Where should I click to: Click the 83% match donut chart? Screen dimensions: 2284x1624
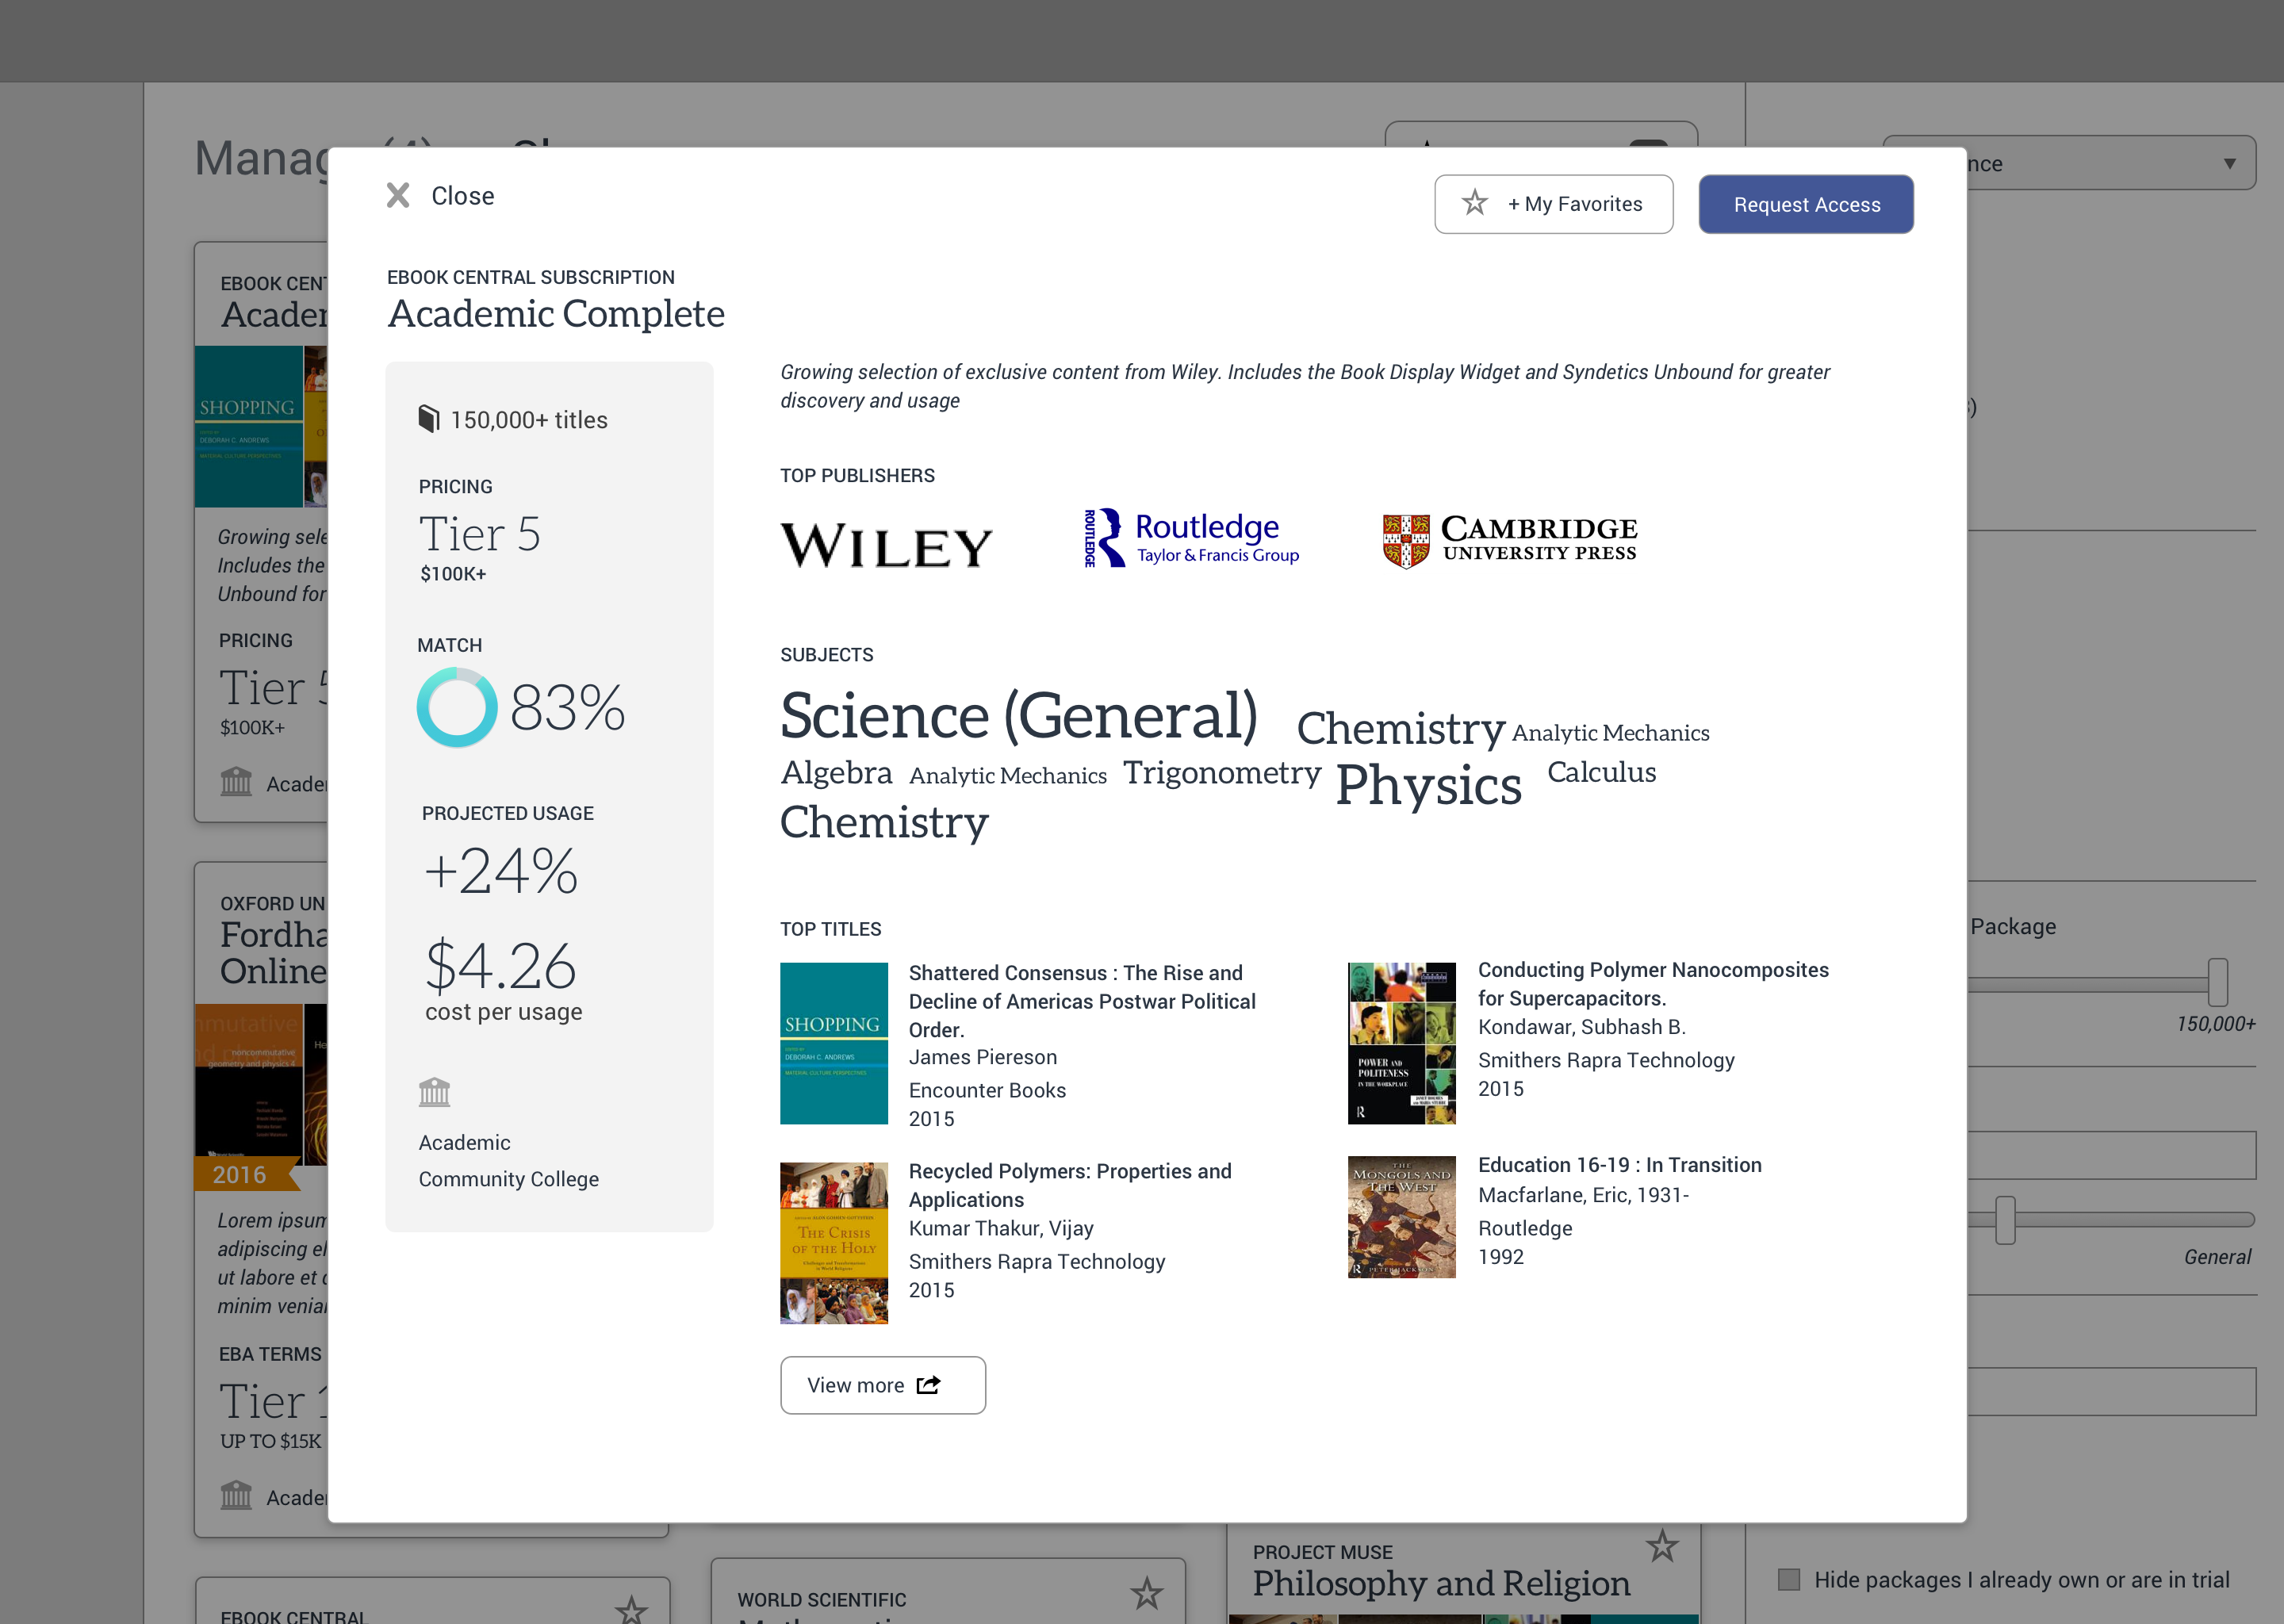tap(457, 707)
